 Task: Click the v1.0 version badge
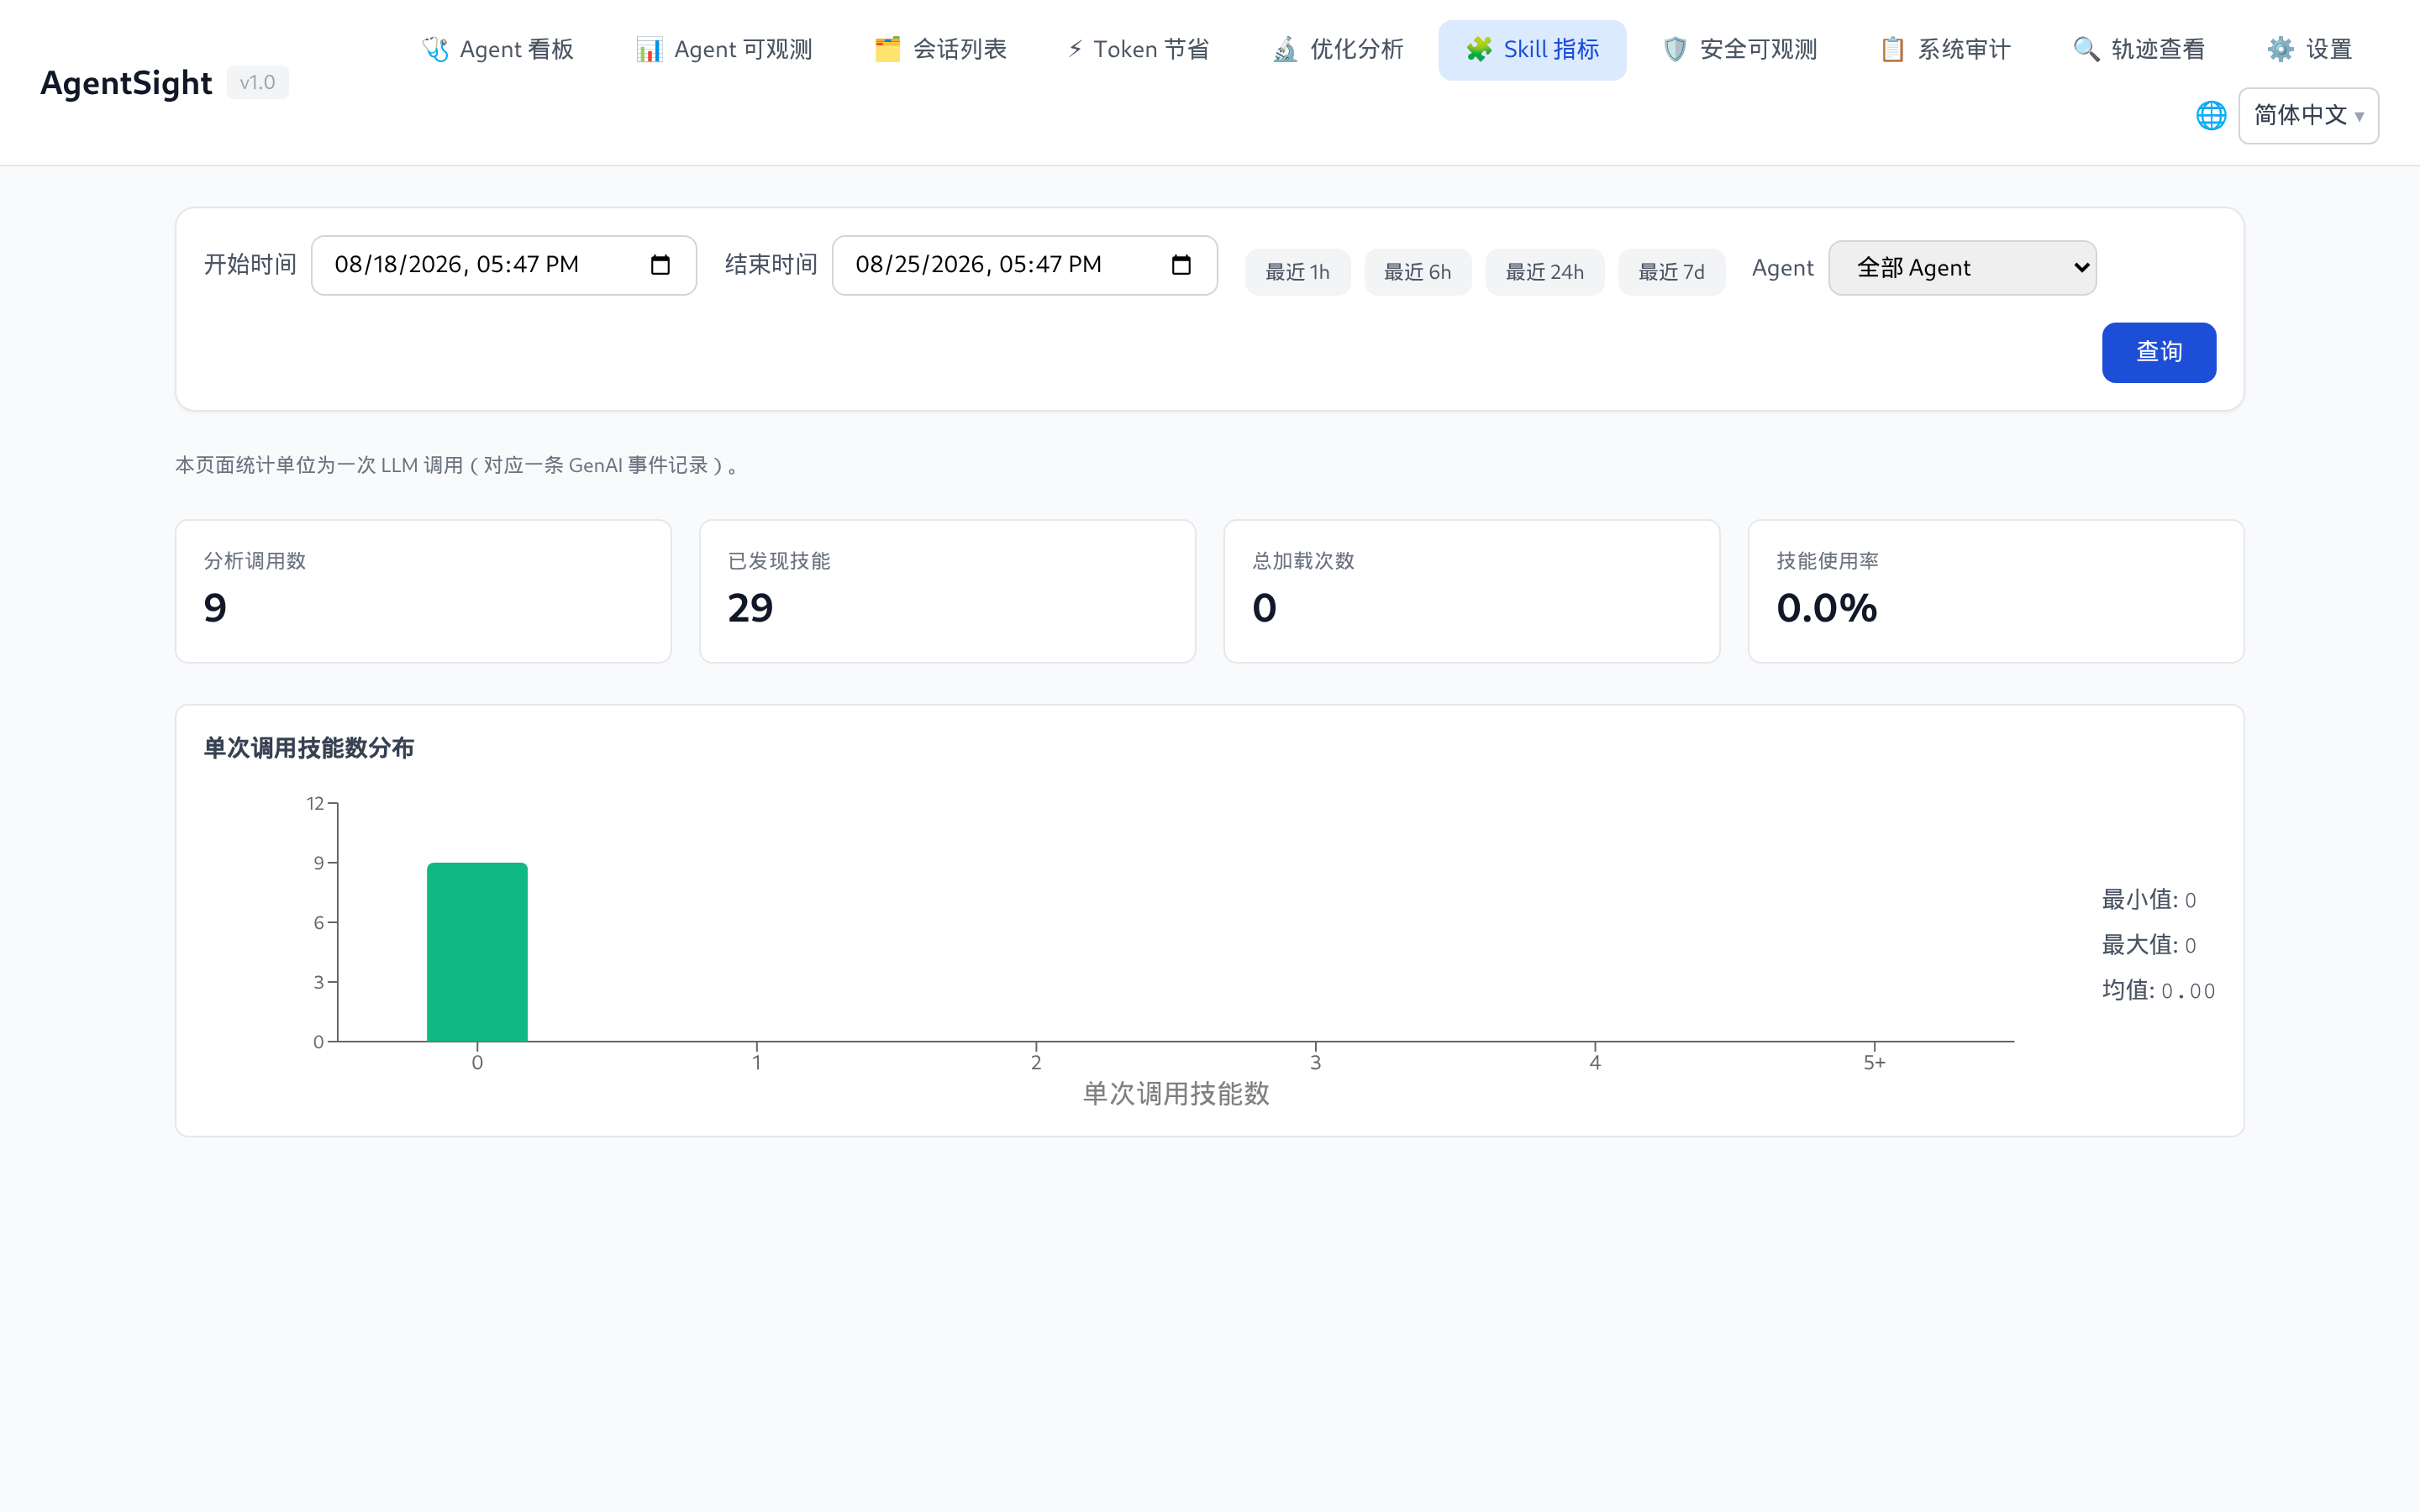click(x=257, y=83)
